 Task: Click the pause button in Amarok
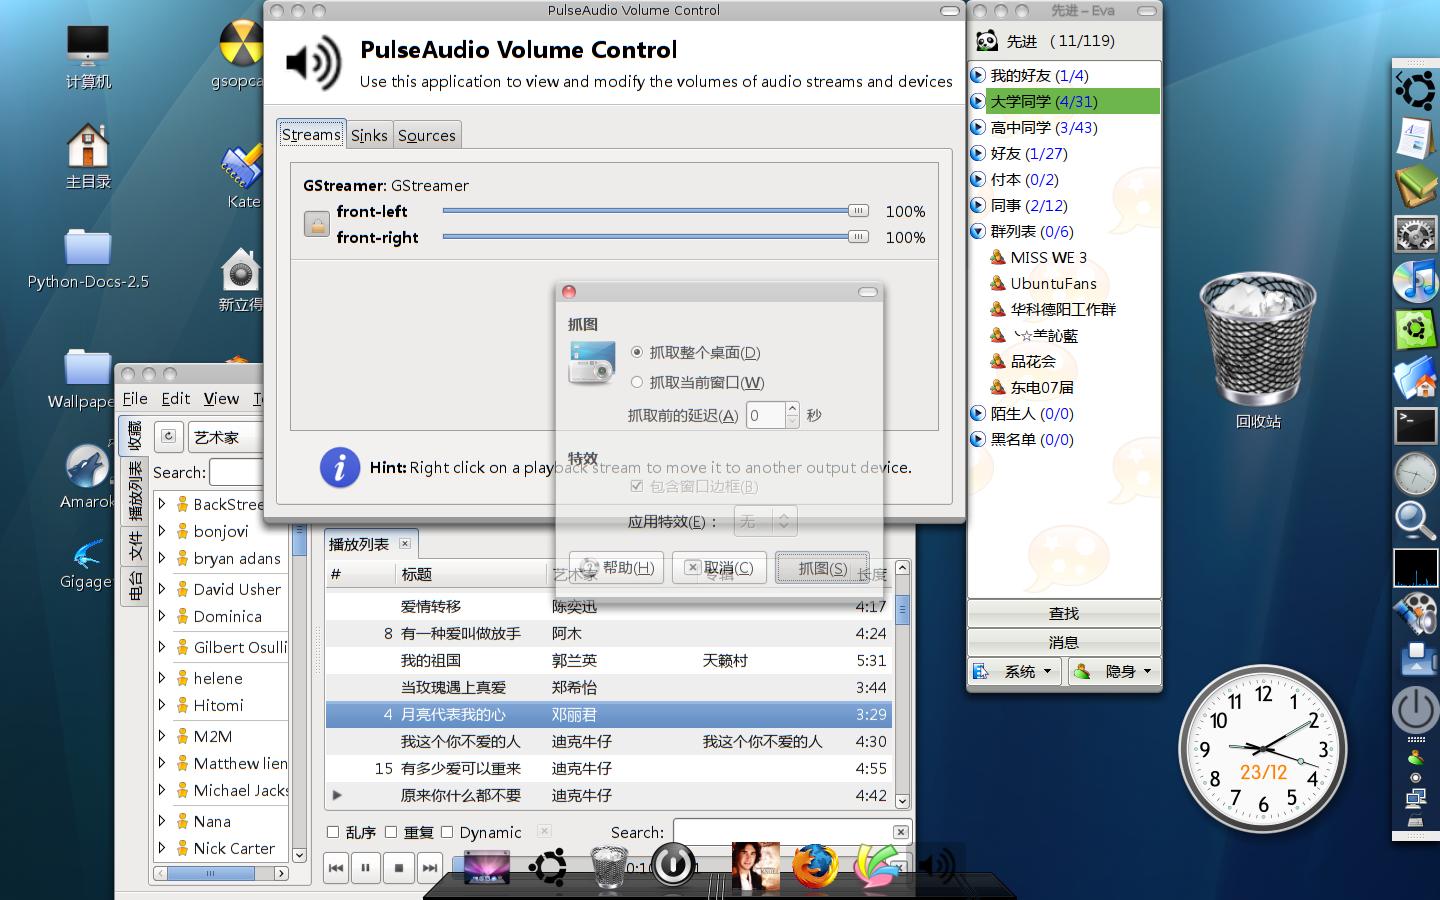(365, 868)
